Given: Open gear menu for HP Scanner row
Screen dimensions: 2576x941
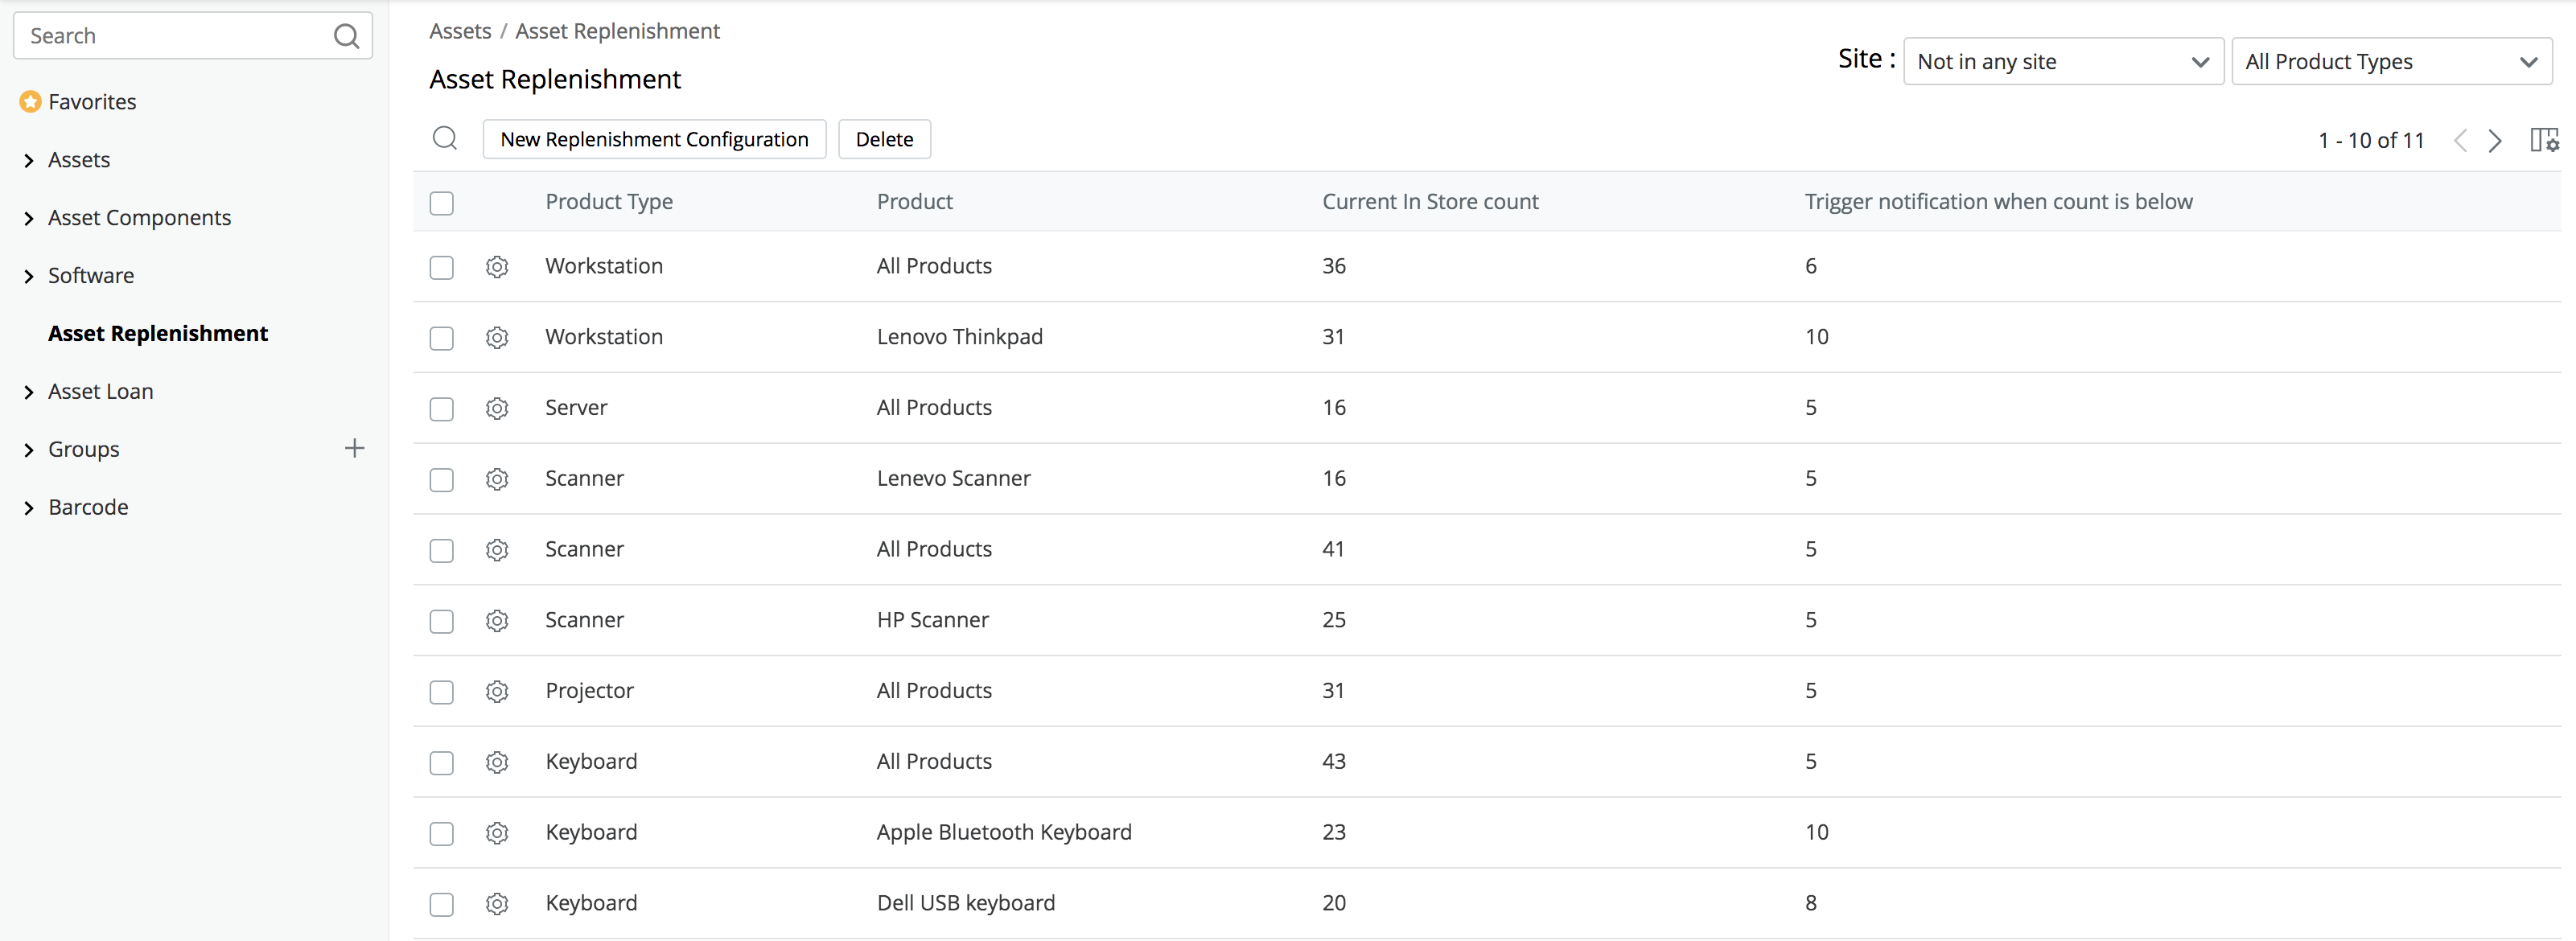Looking at the screenshot, I should point(497,621).
